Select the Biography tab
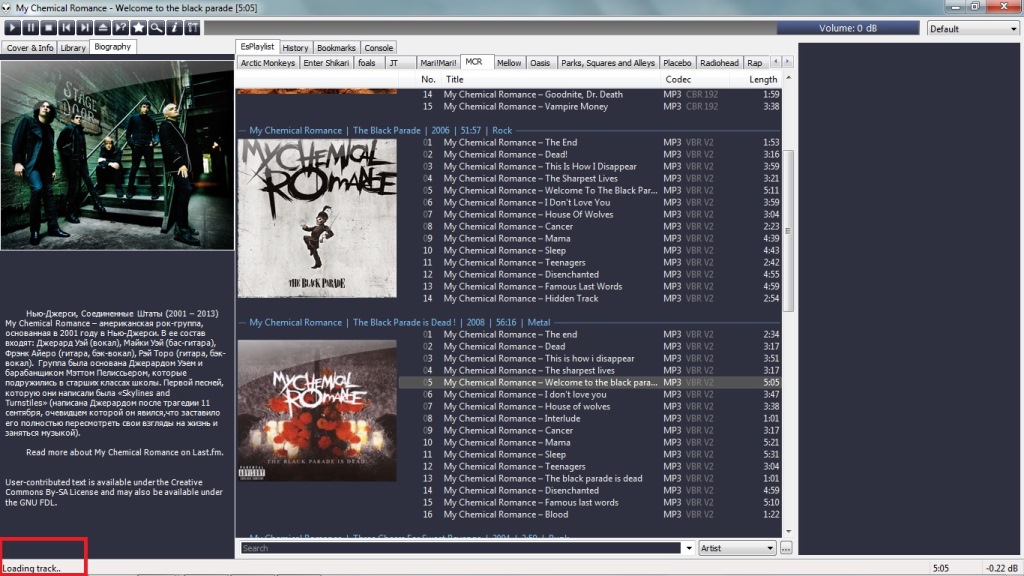The height and width of the screenshot is (576, 1024). tap(112, 47)
